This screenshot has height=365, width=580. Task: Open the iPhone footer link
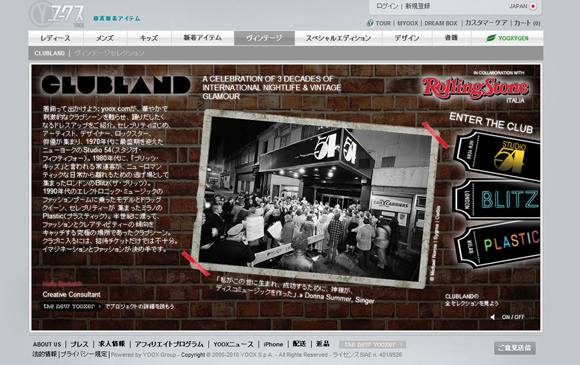[273, 344]
